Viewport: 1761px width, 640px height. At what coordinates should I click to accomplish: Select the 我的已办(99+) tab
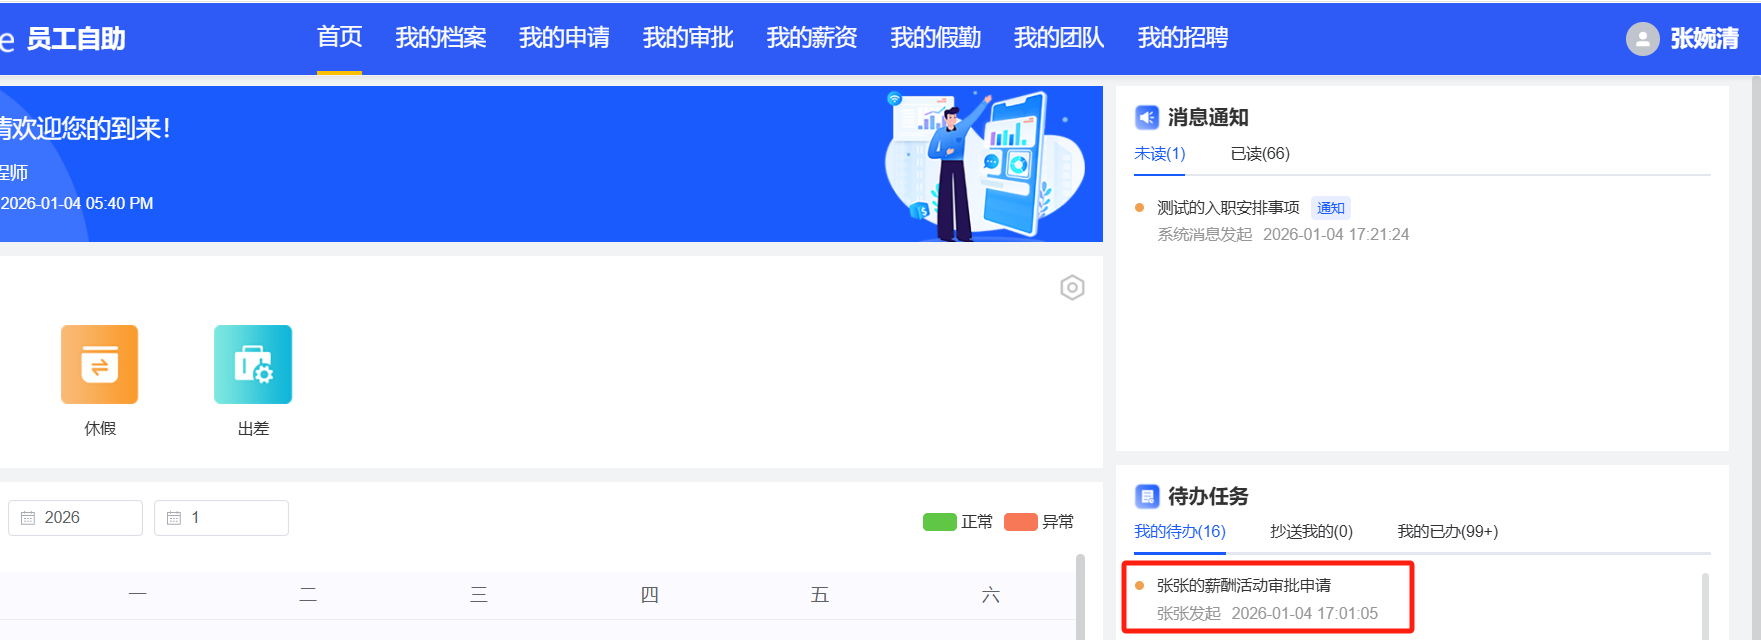pos(1447,531)
